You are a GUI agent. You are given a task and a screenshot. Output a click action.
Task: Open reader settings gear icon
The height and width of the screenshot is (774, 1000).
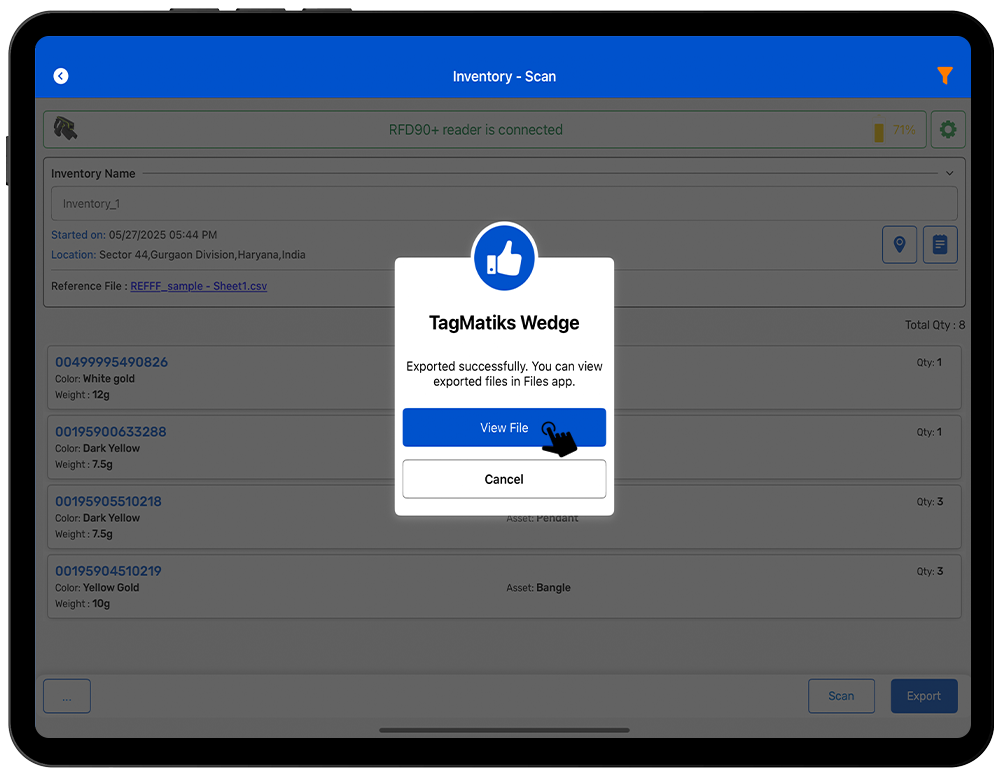point(948,130)
